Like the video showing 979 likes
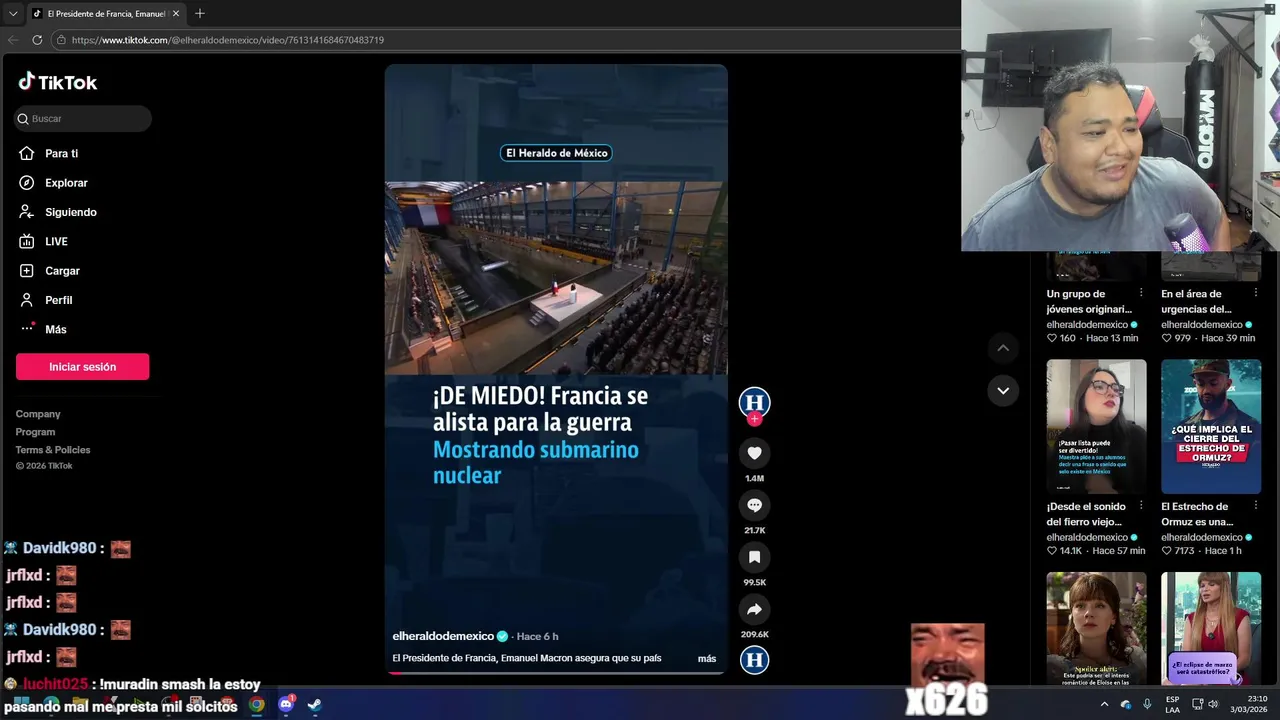 [x=1166, y=338]
